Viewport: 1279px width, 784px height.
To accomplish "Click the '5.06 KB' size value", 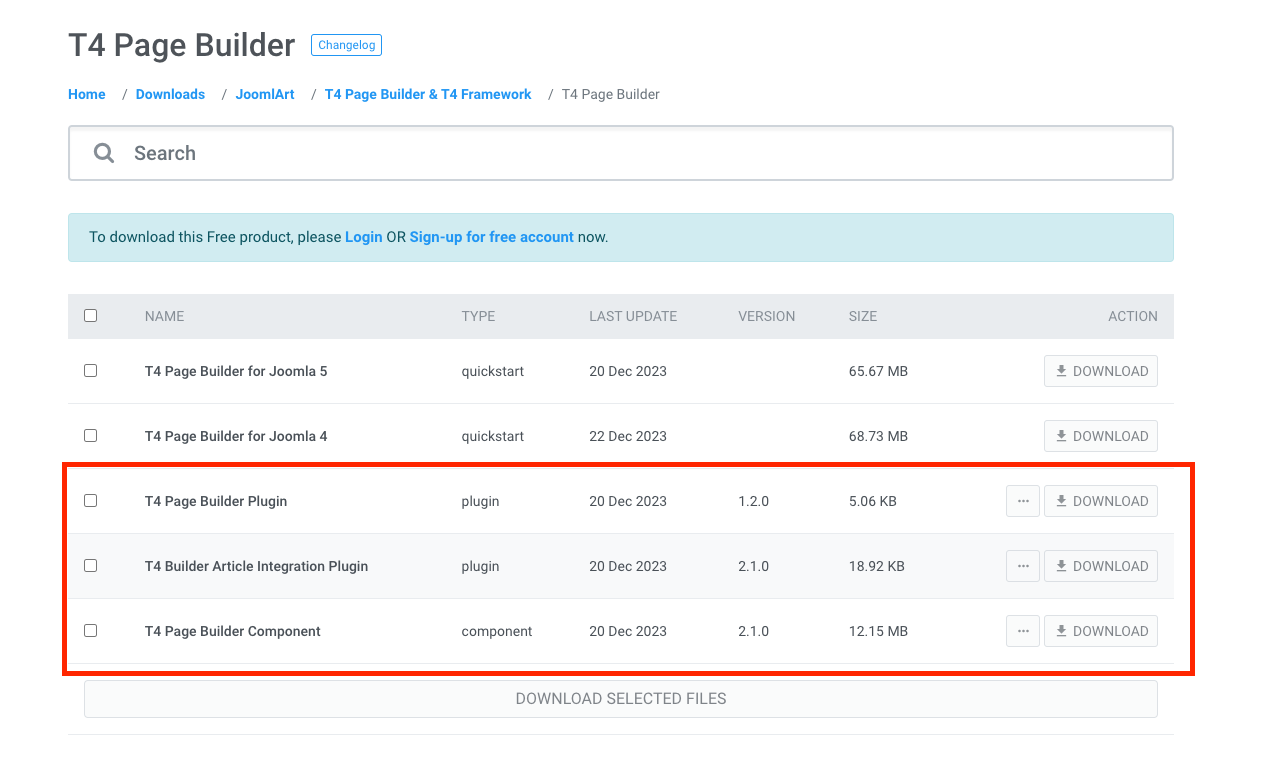I will (873, 501).
